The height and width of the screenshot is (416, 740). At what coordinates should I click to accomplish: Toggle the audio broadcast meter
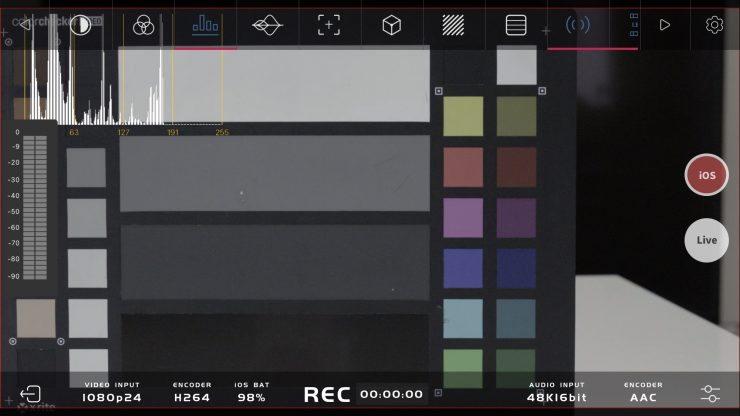[578, 25]
